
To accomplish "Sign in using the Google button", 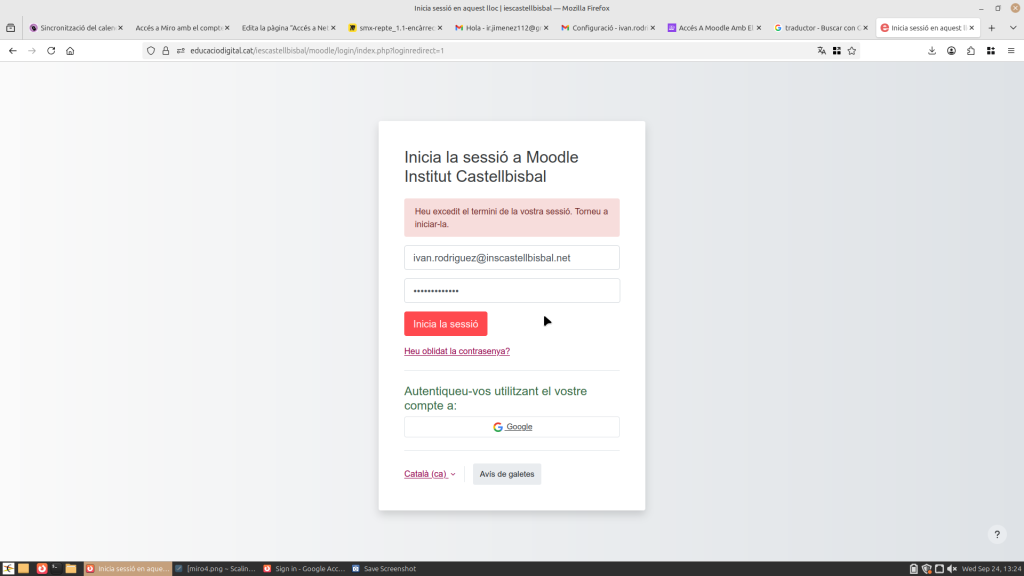I will click(512, 427).
